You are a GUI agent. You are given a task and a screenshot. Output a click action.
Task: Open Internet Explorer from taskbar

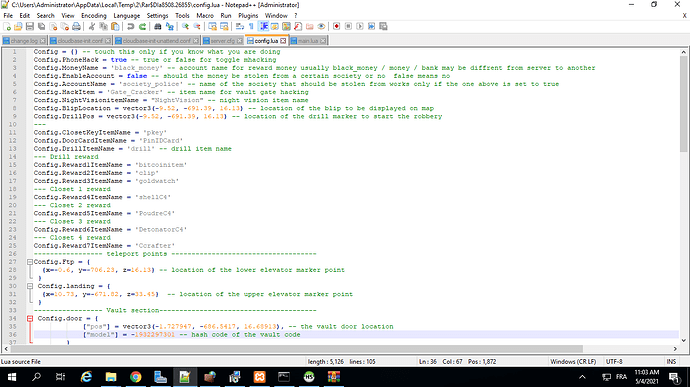pyautogui.click(x=86, y=377)
